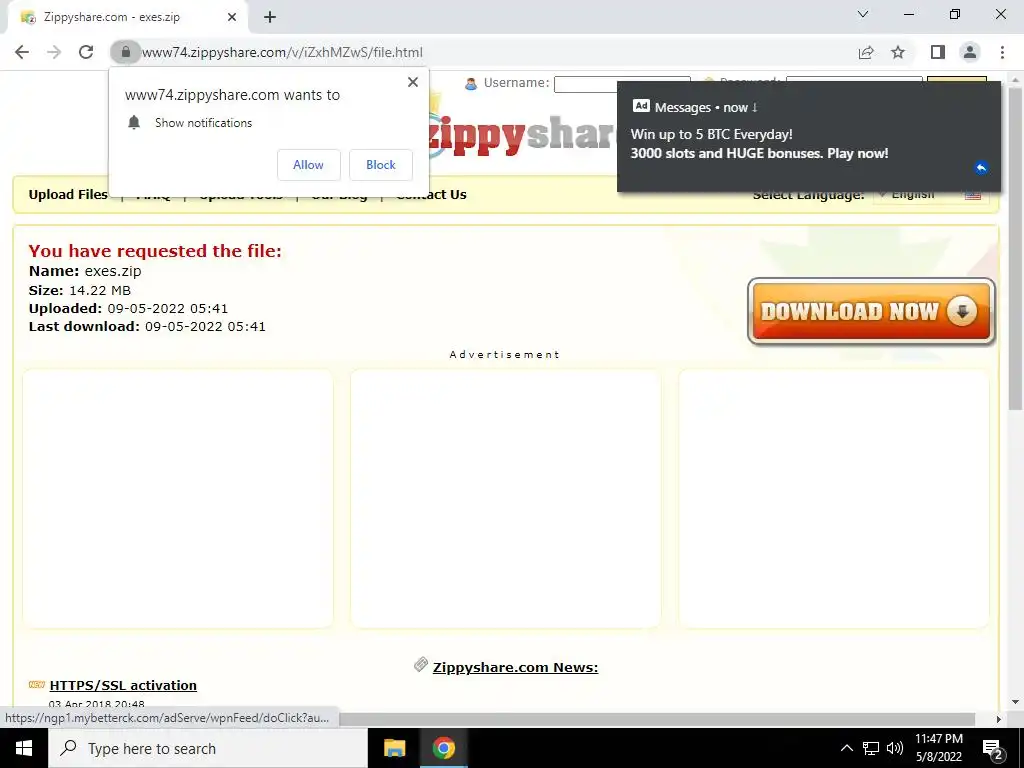Open the Action Center notifications icon

(993, 749)
